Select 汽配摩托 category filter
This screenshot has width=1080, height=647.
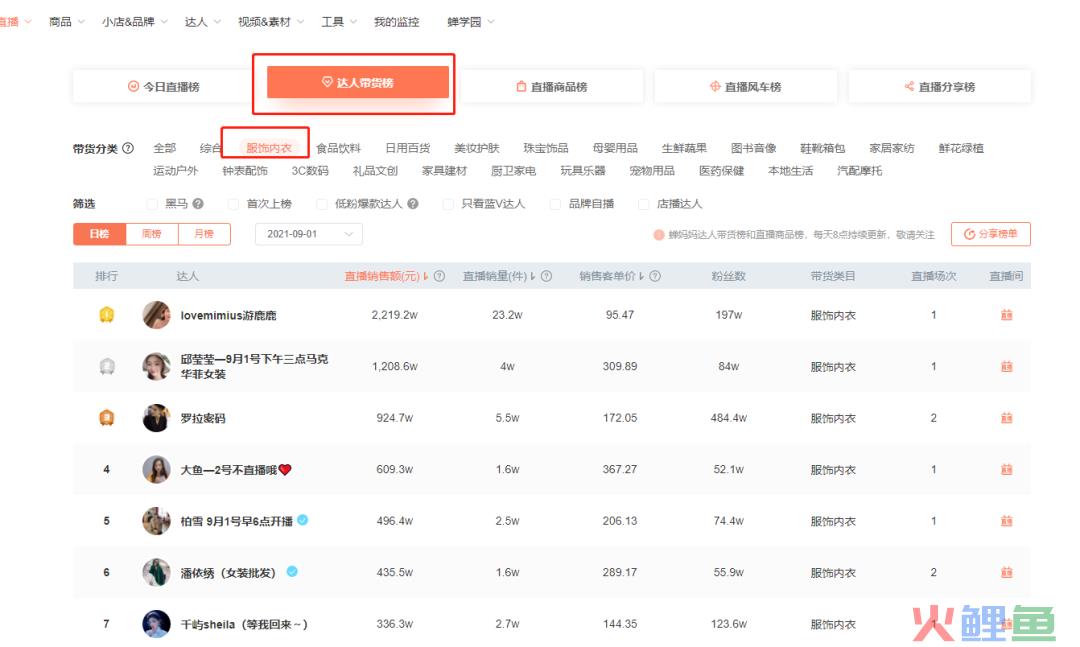(859, 171)
